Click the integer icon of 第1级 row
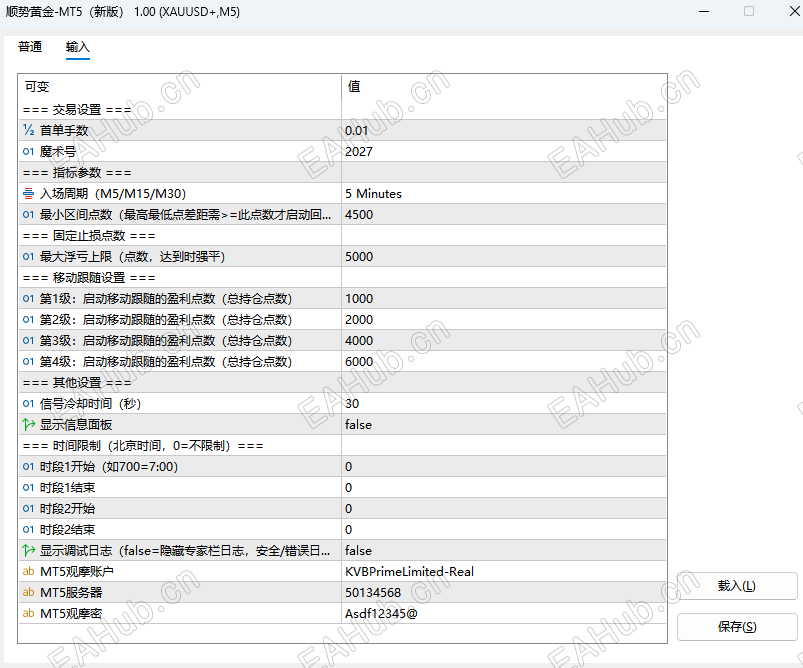 coord(29,299)
